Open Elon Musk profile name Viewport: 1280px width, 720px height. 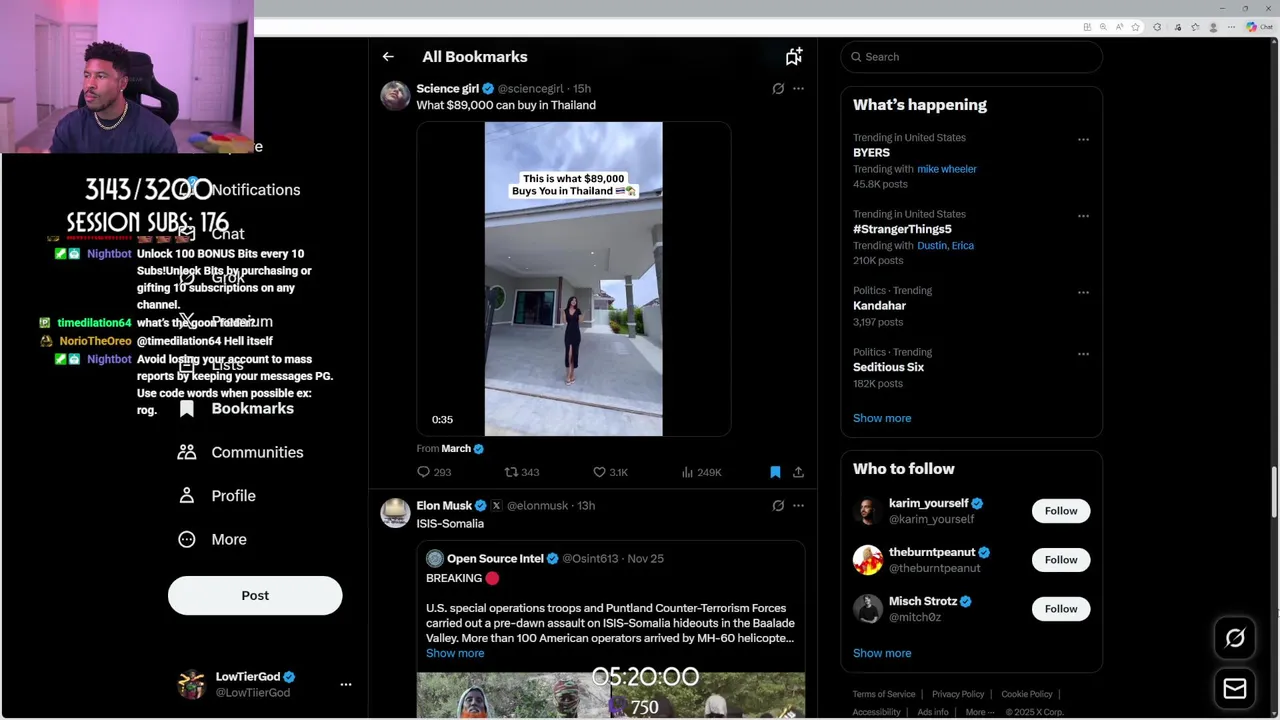point(444,506)
